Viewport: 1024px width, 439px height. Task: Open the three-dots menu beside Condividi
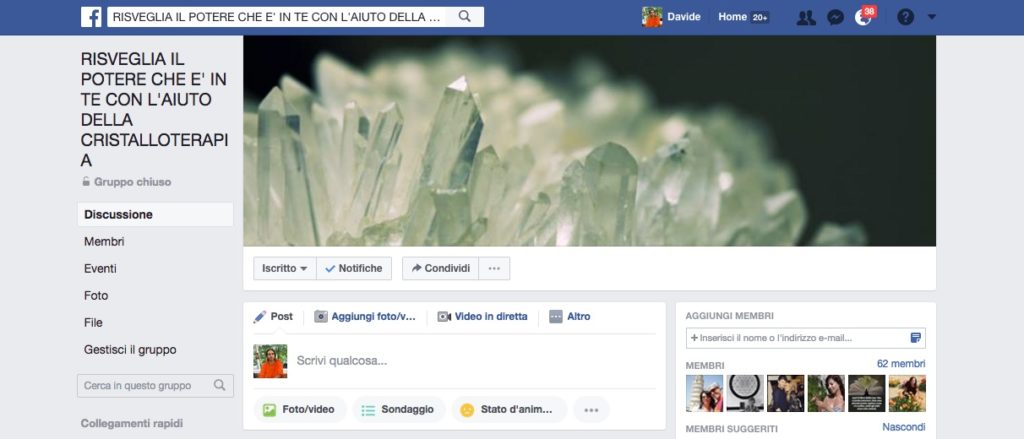click(494, 268)
